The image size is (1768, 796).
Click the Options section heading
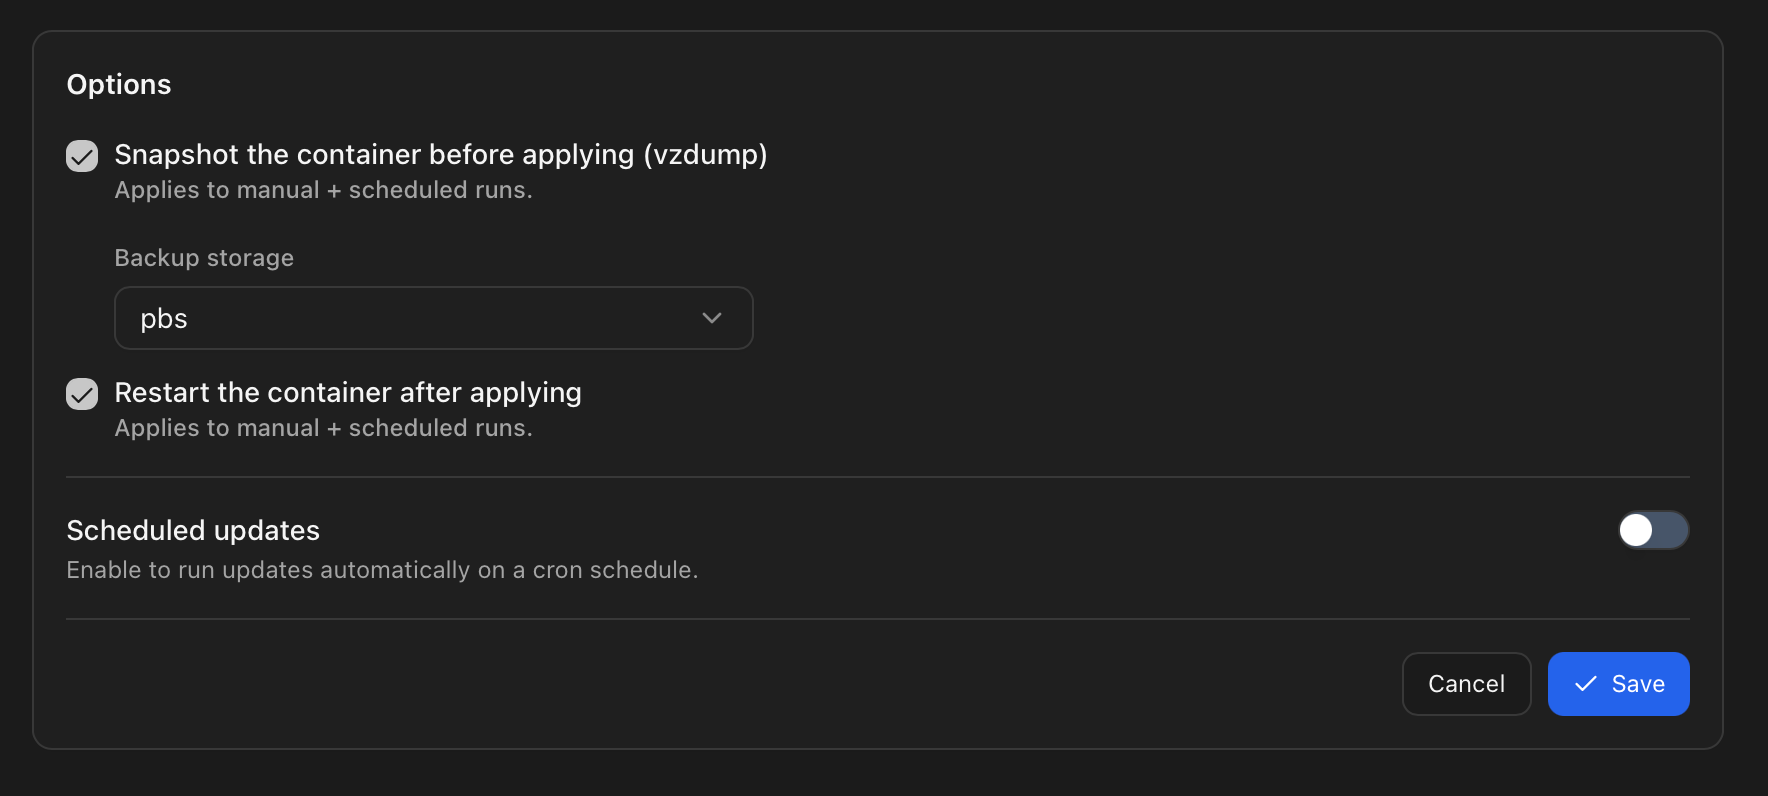pos(119,85)
